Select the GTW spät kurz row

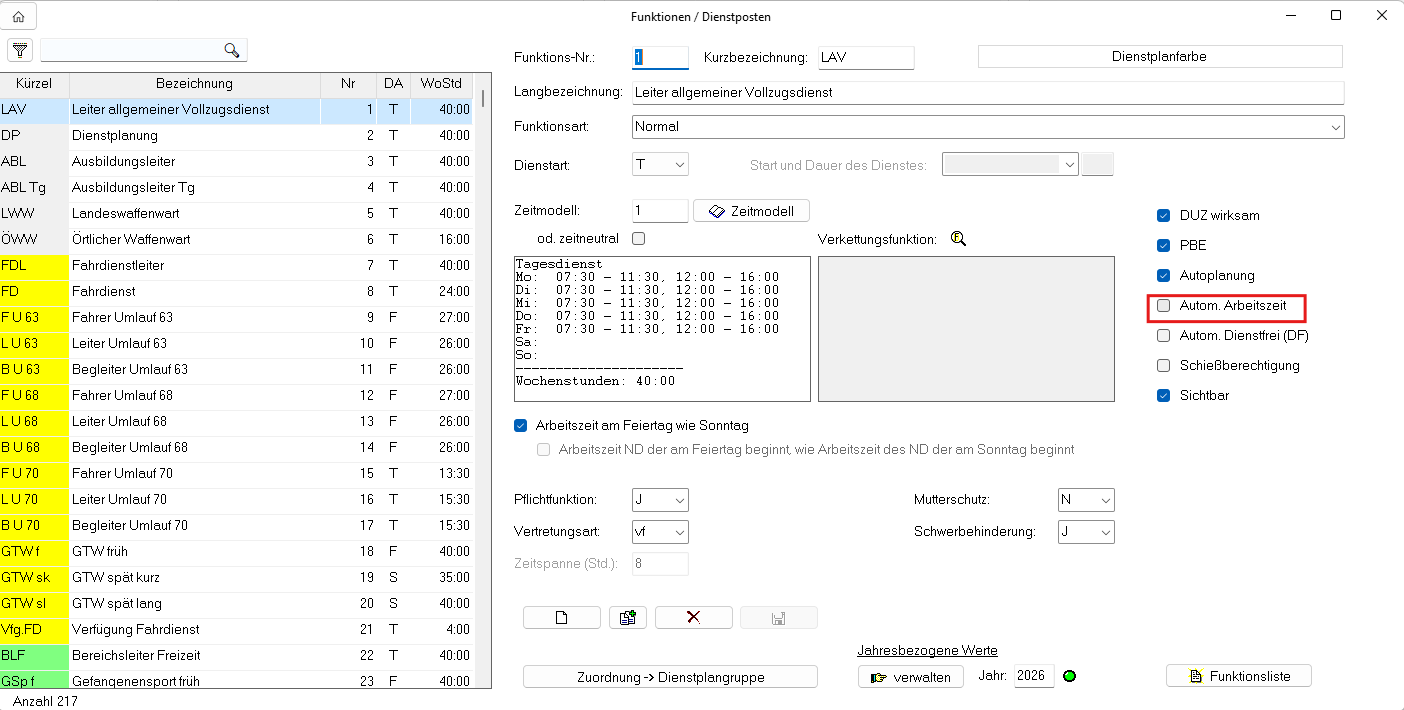237,577
